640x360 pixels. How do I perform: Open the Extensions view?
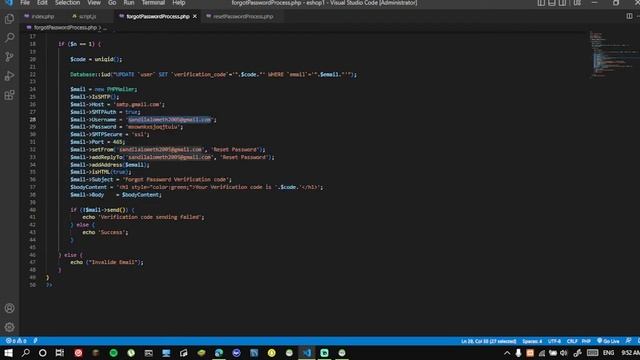tap(9, 95)
